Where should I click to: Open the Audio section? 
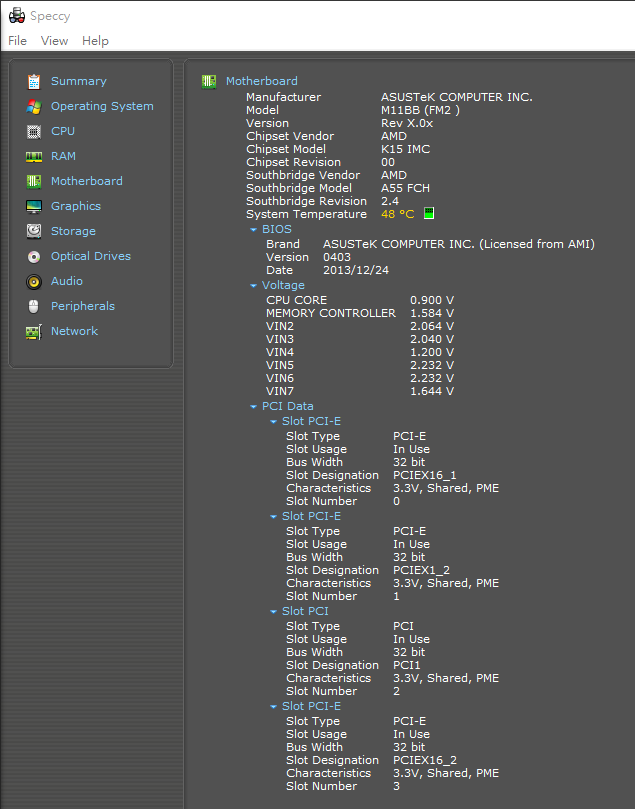[67, 281]
